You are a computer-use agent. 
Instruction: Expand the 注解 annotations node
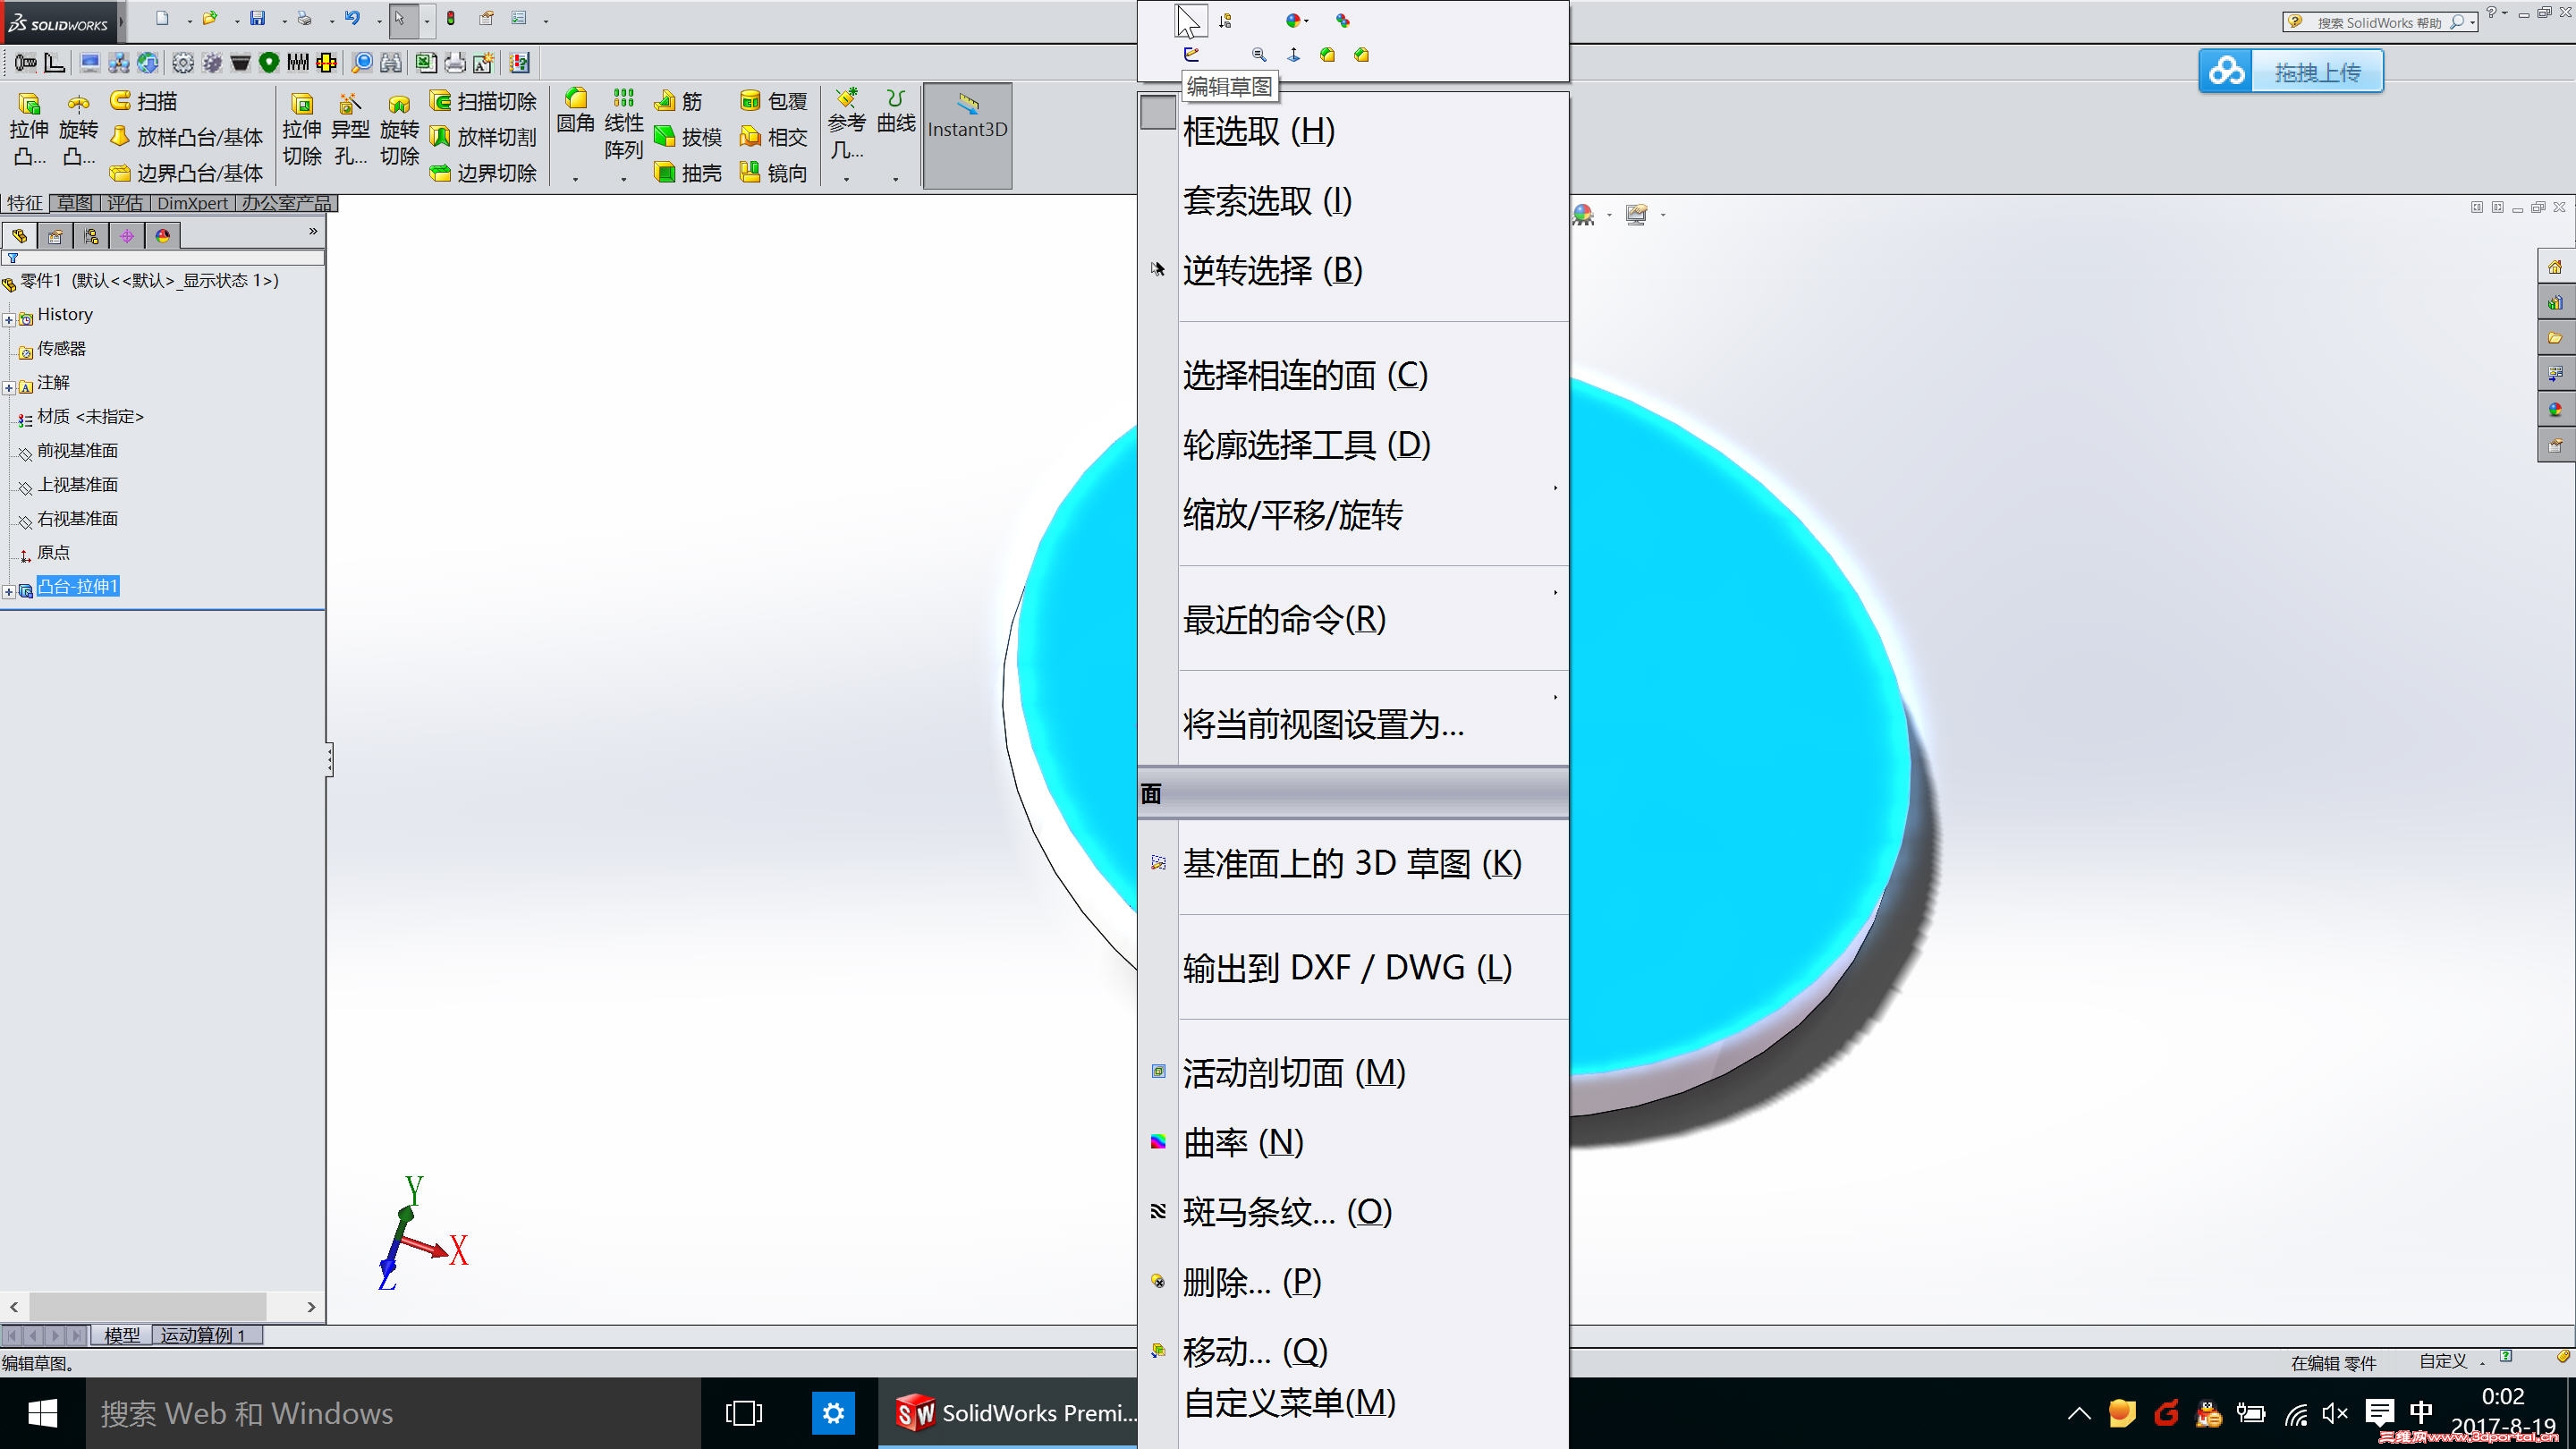click(x=9, y=387)
